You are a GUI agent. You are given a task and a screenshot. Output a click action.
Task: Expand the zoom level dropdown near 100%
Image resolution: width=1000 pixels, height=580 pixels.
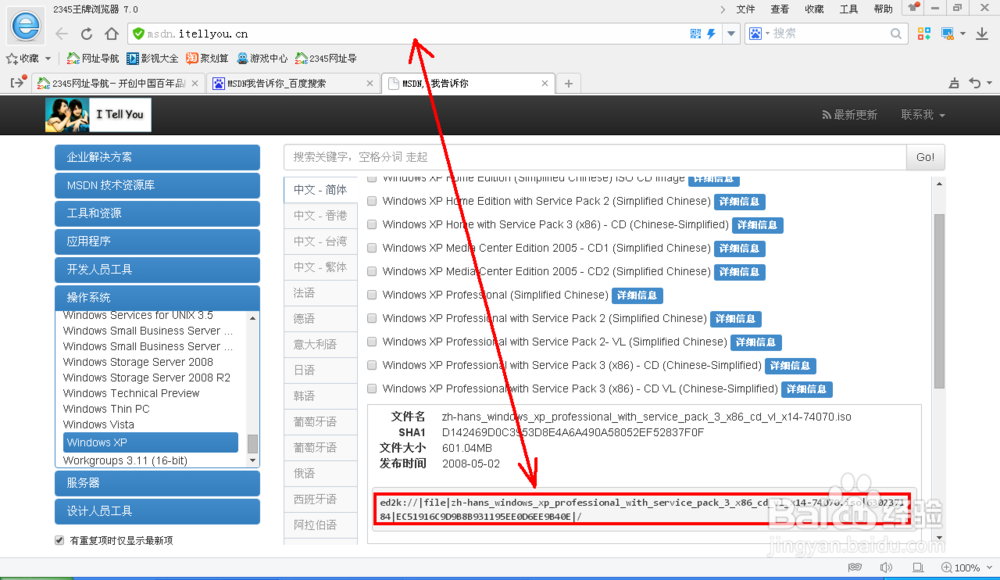pos(988,568)
